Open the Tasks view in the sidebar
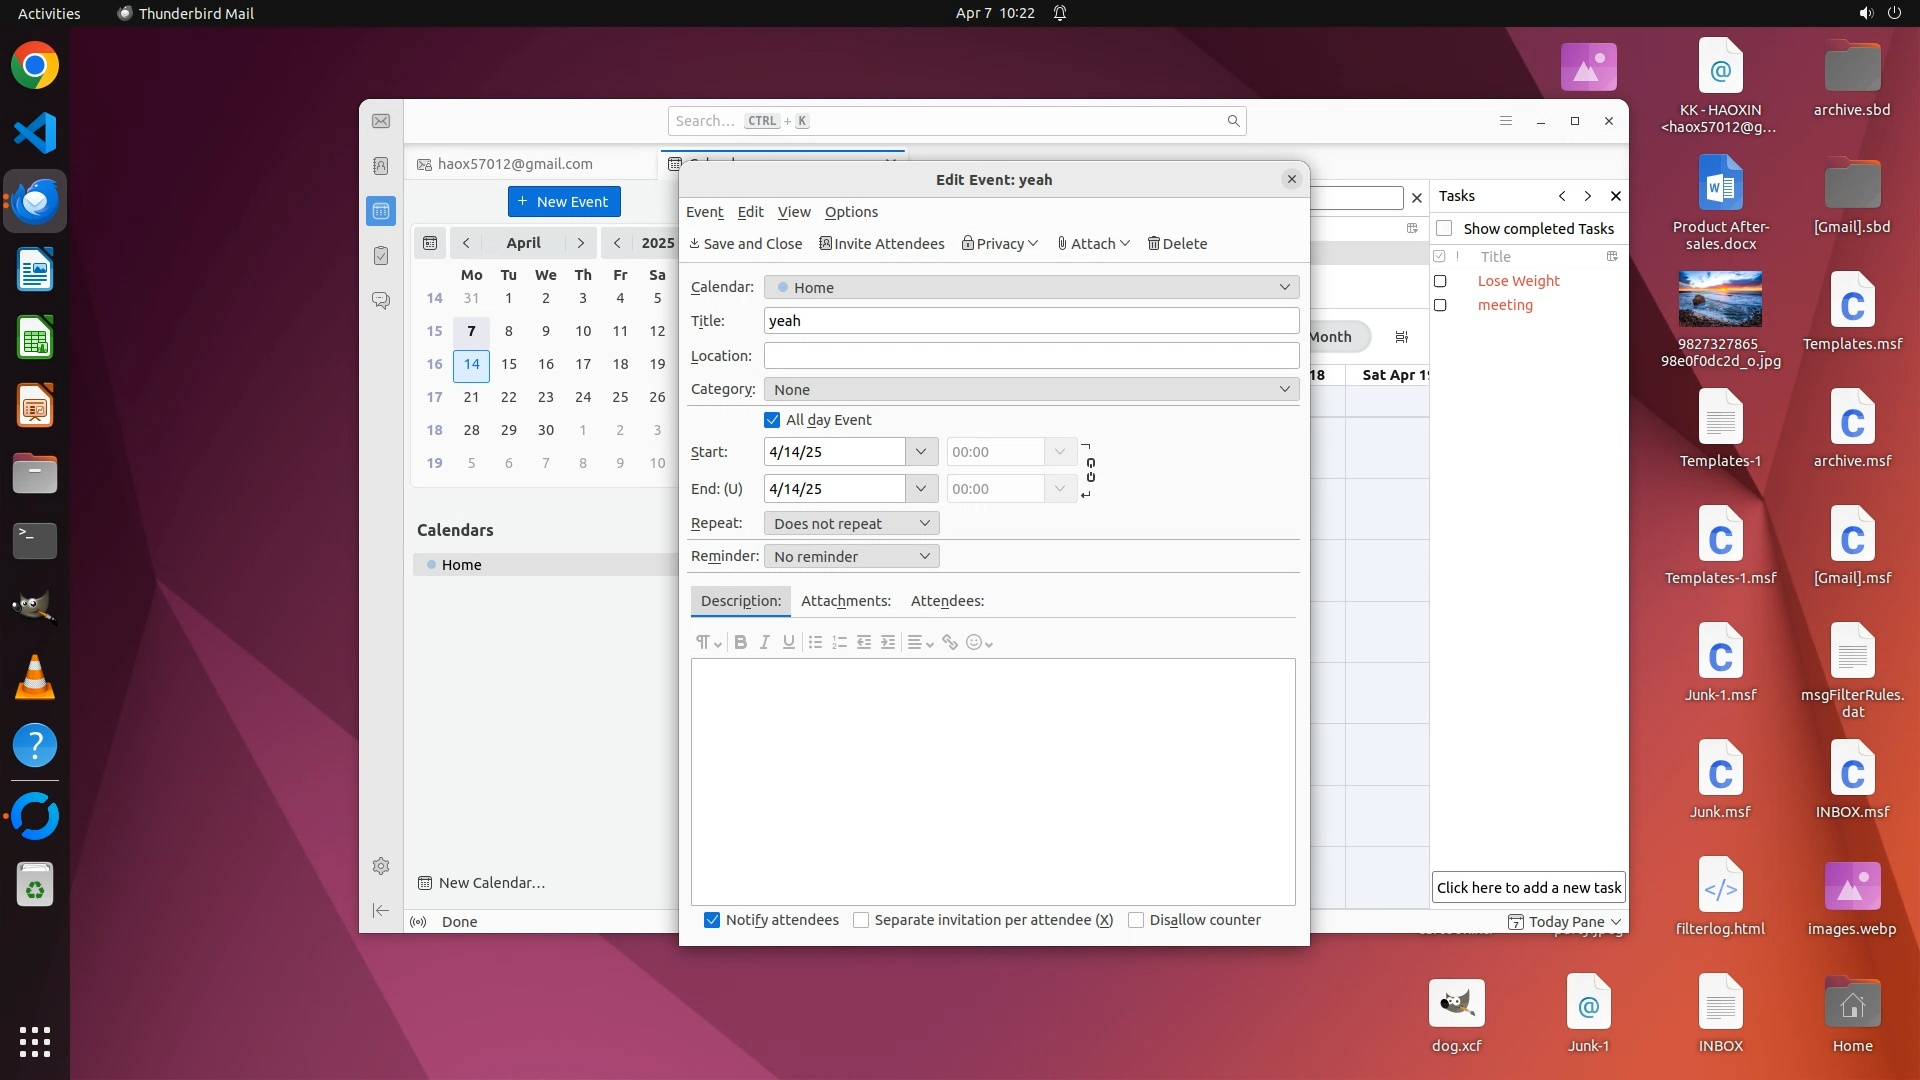Viewport: 1920px width, 1080px height. tap(381, 256)
